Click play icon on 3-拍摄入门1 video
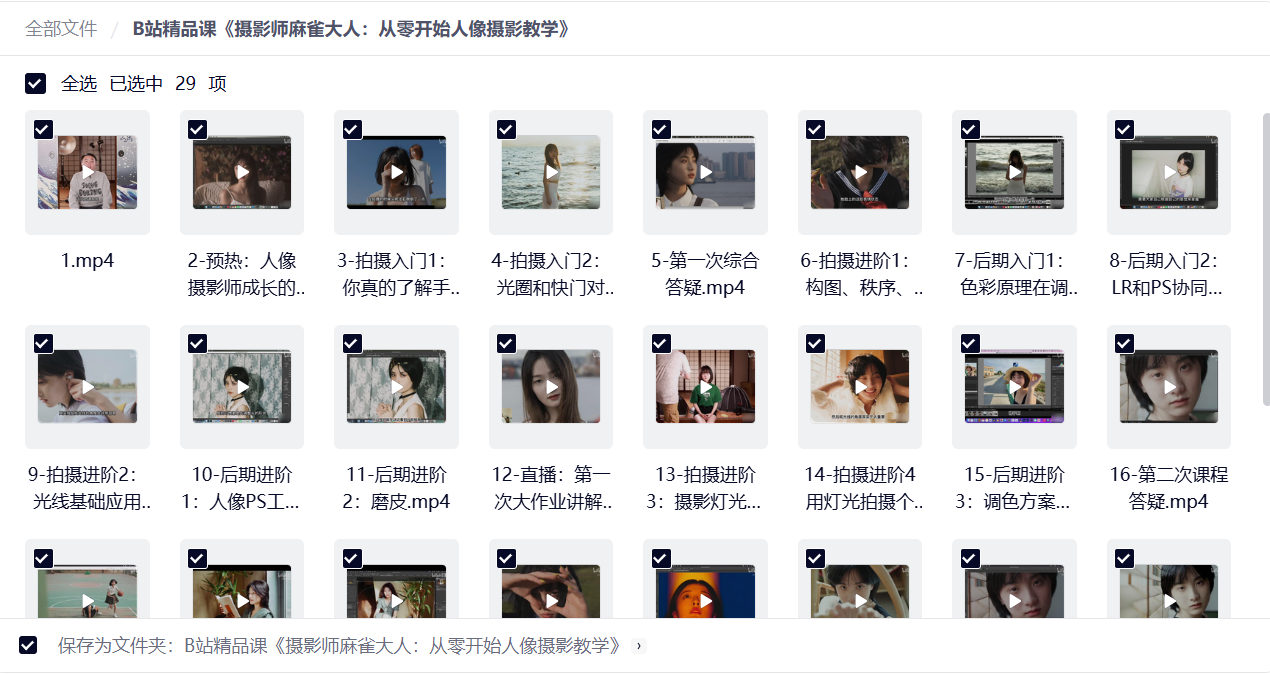1270x674 pixels. tap(397, 172)
